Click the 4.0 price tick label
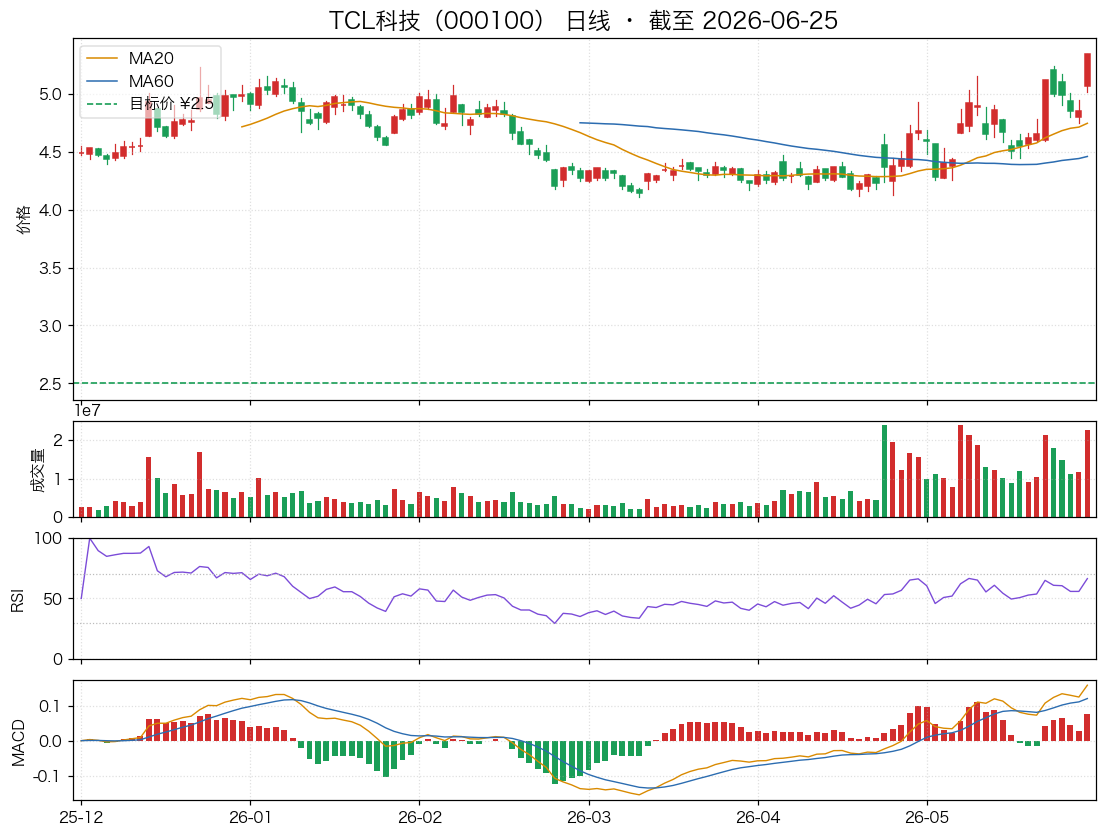Screen dimensions: 1106x837 click(50, 210)
